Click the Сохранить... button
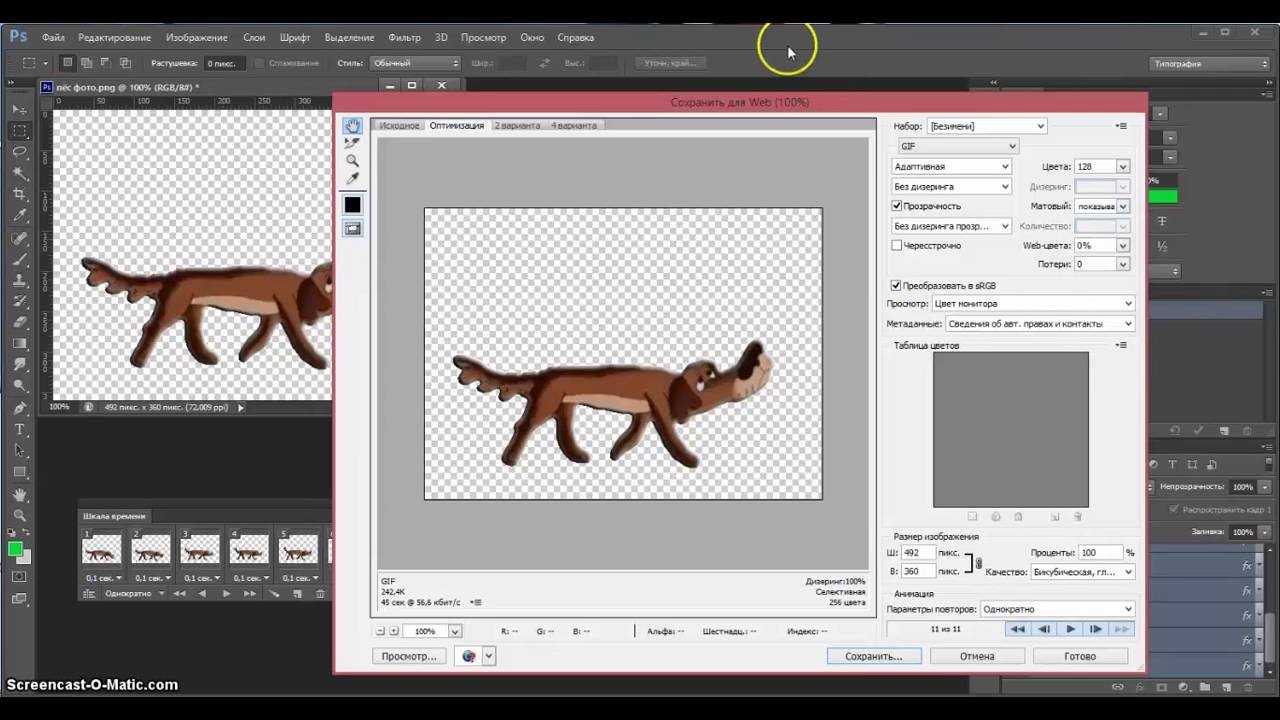The height and width of the screenshot is (720, 1280). [873, 656]
